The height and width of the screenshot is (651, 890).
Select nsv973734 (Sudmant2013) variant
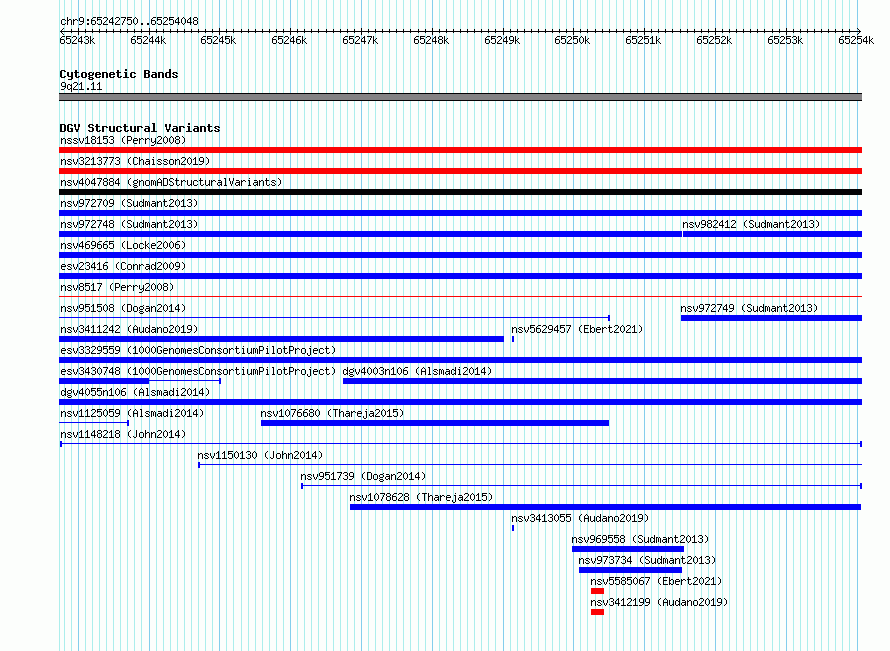[x=647, y=560]
